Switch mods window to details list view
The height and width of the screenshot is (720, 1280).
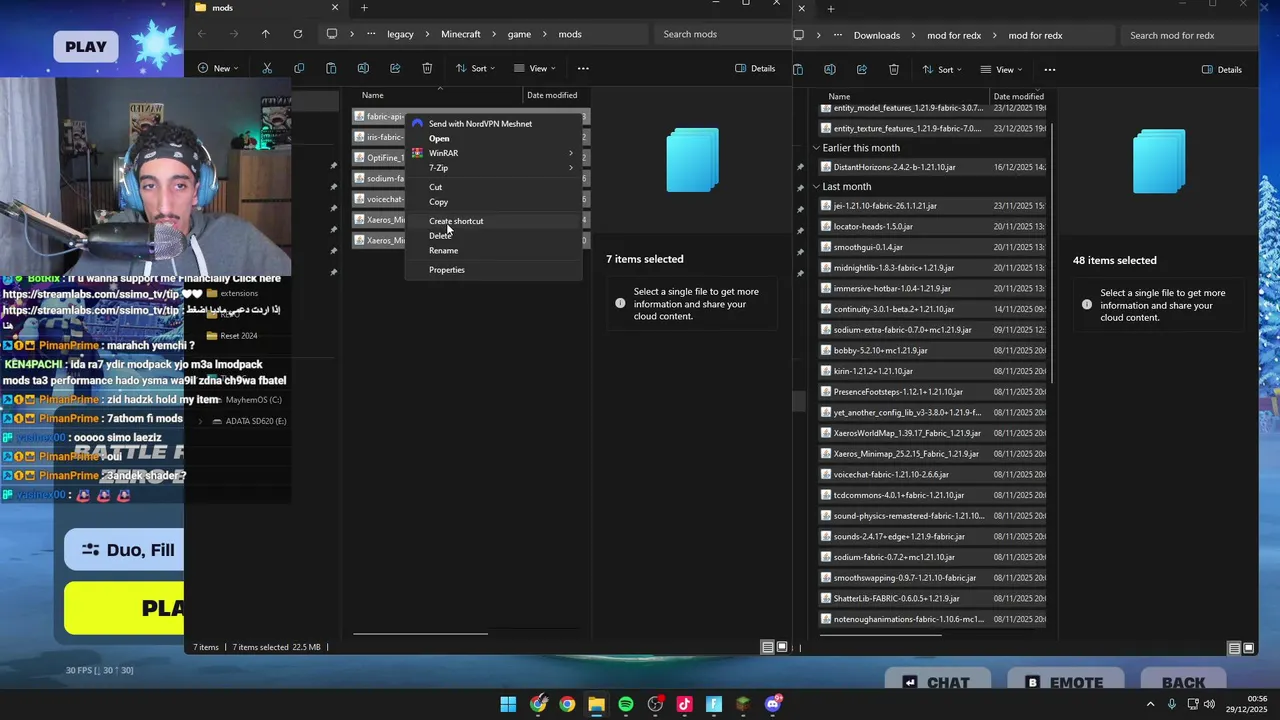(x=768, y=647)
